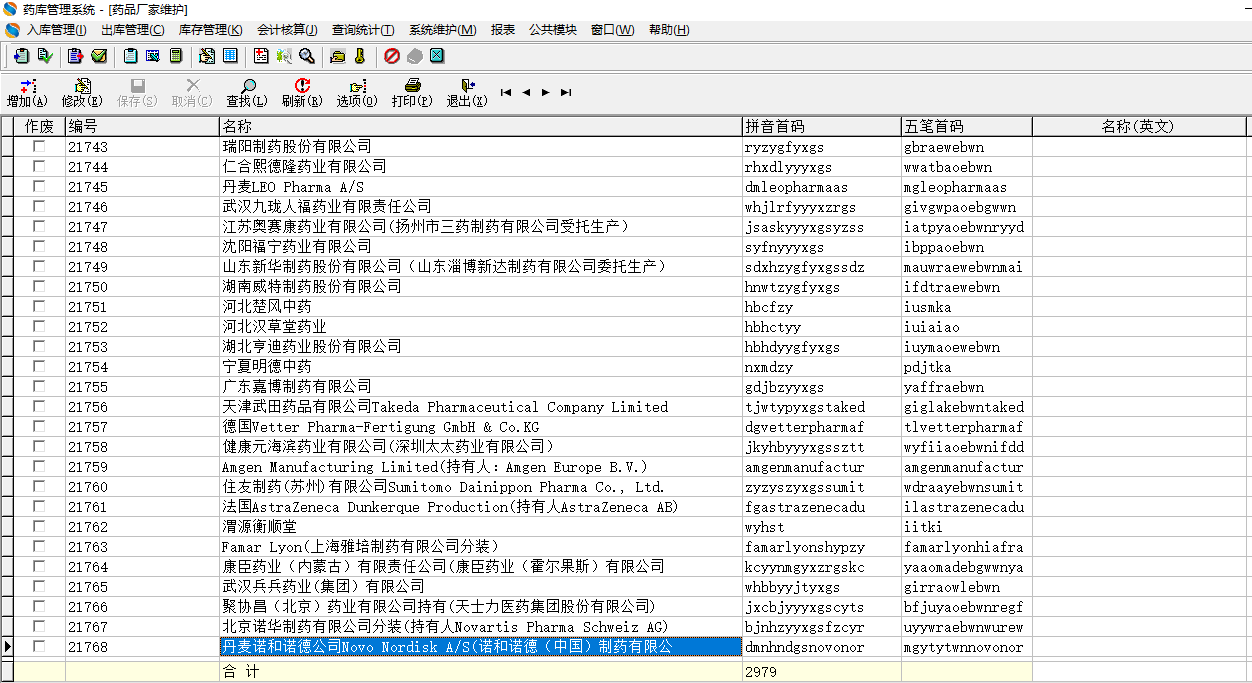Jump to the first record arrow
This screenshot has height=683, width=1252.
[506, 92]
